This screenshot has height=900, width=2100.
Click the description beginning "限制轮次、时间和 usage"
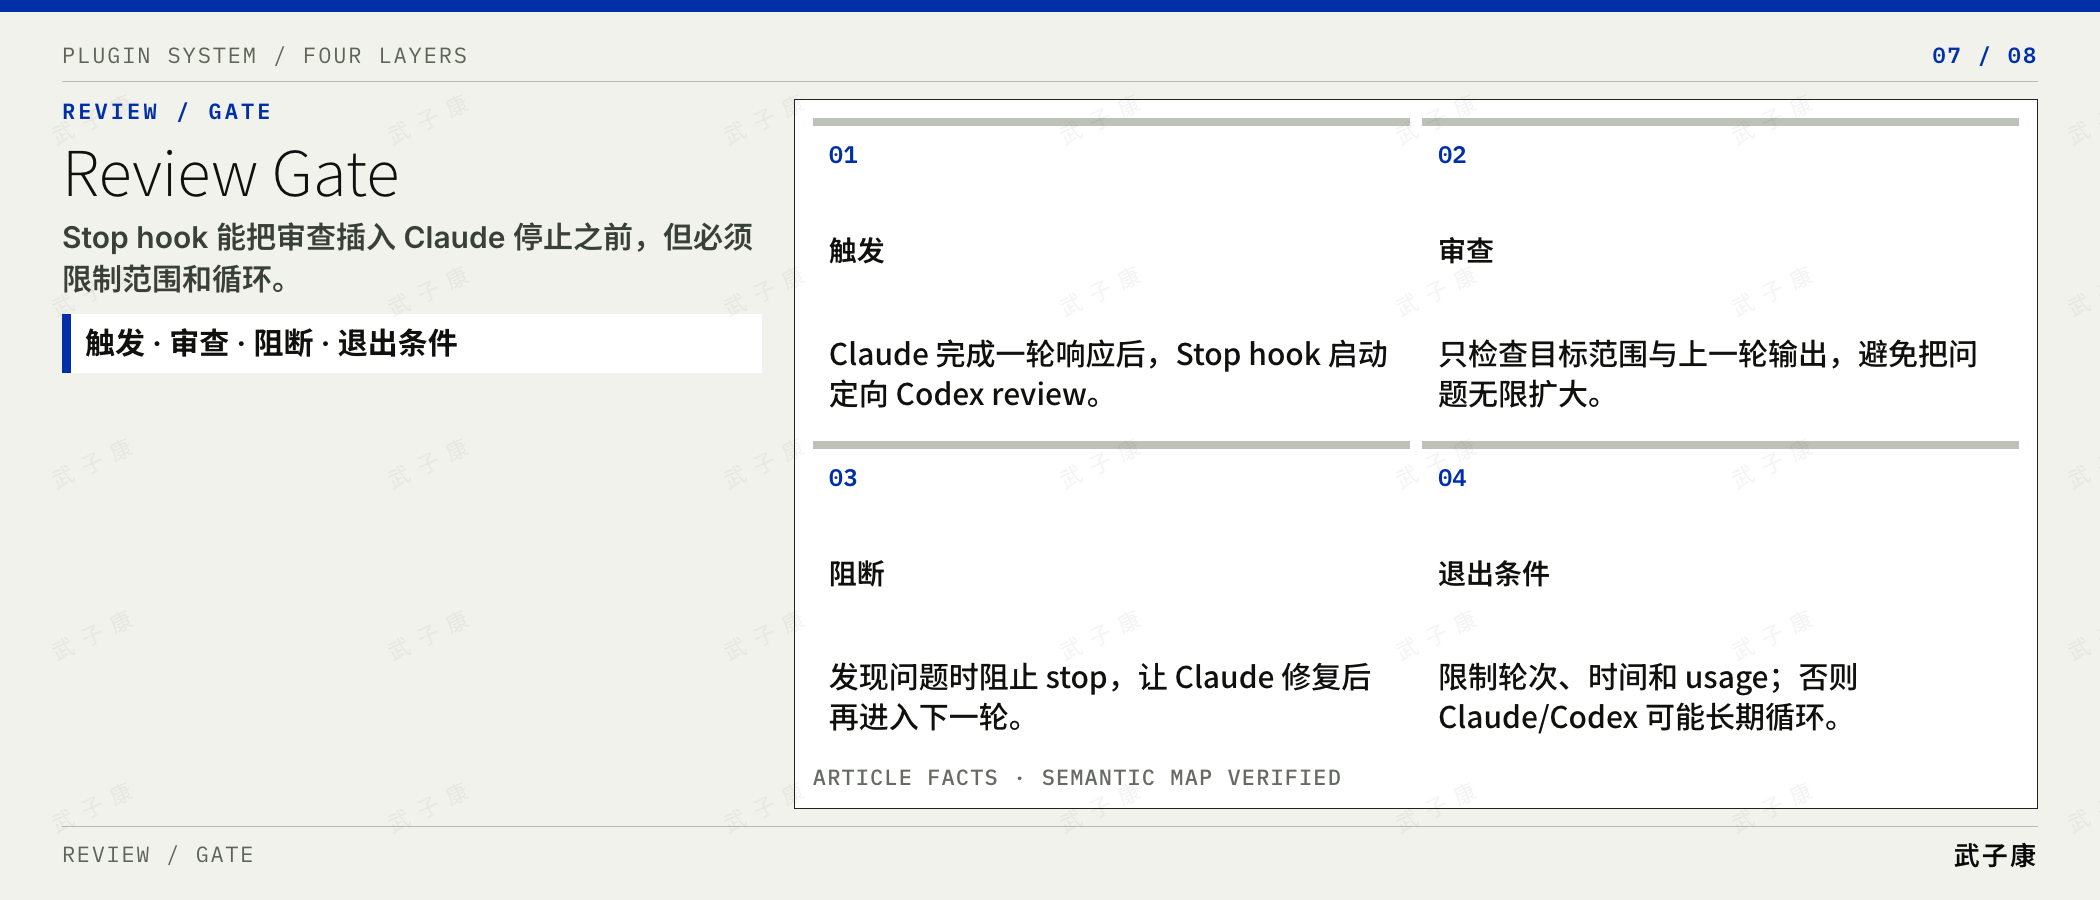1648,697
